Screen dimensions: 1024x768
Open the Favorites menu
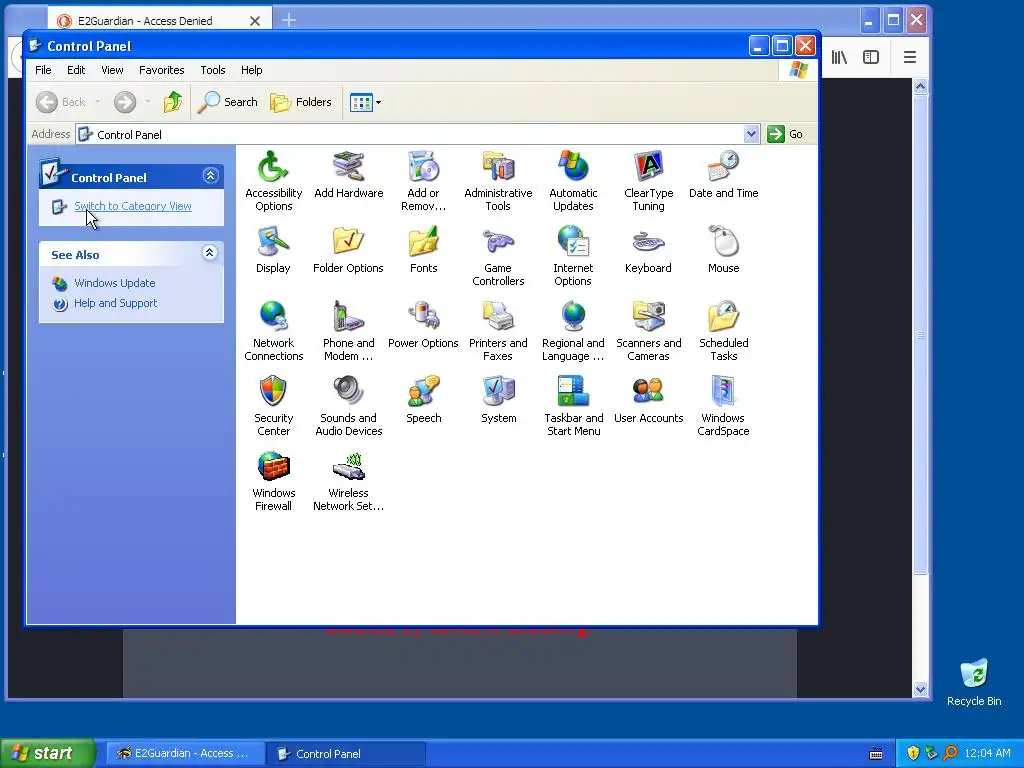tap(161, 70)
